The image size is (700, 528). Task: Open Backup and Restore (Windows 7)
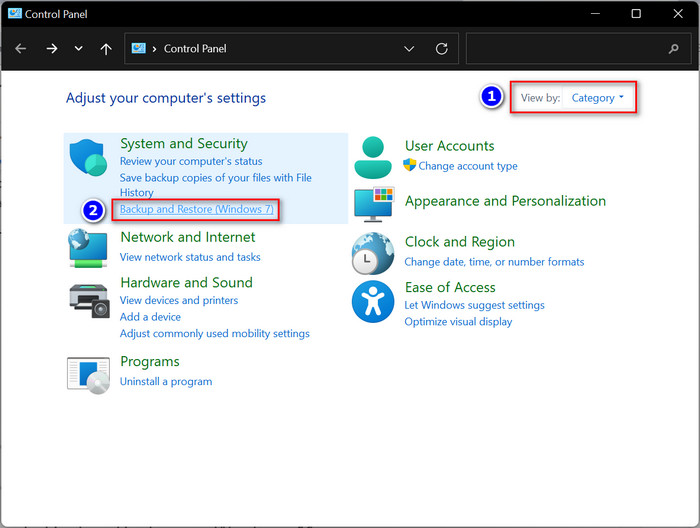196,209
